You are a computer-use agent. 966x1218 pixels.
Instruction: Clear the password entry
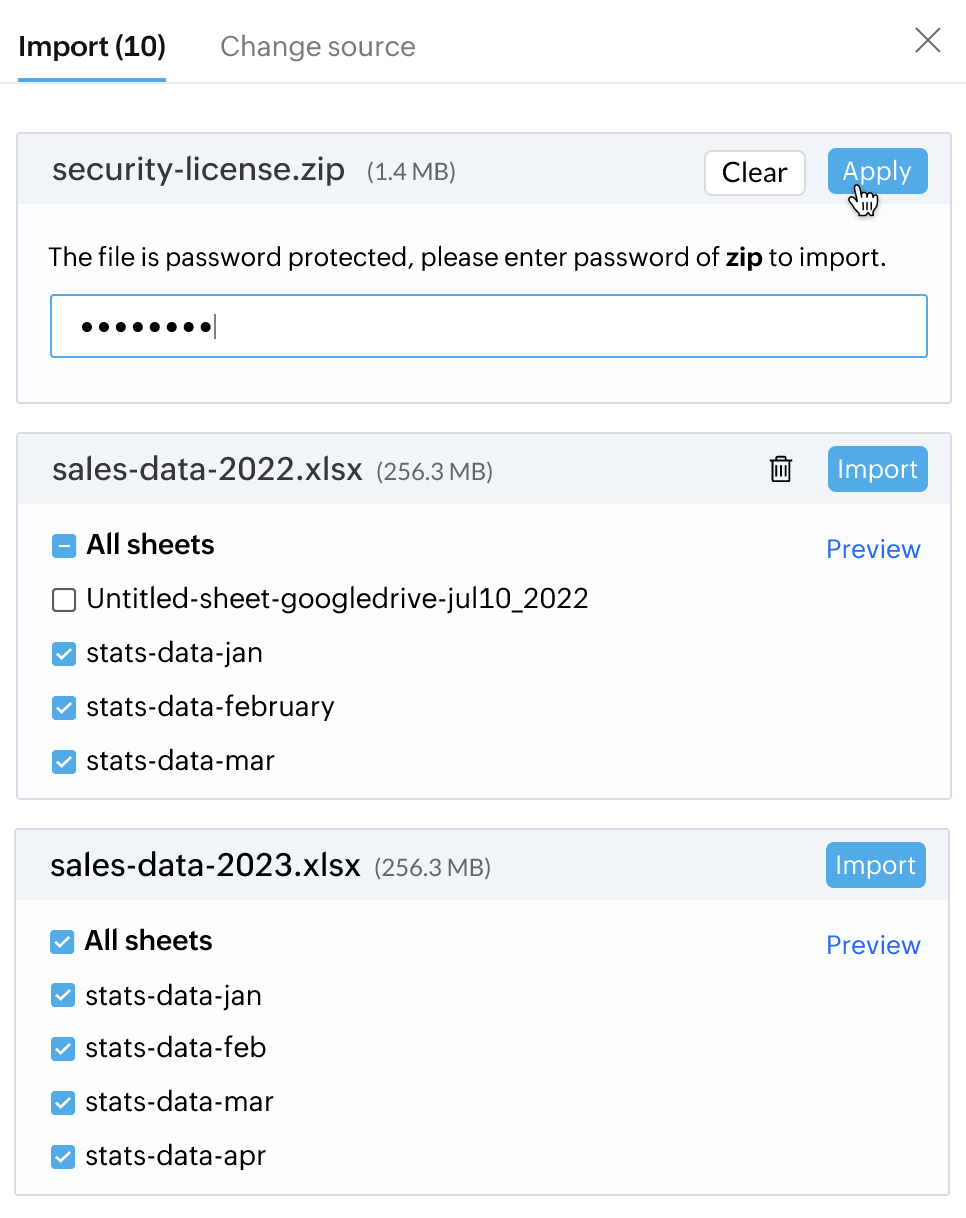click(x=755, y=173)
